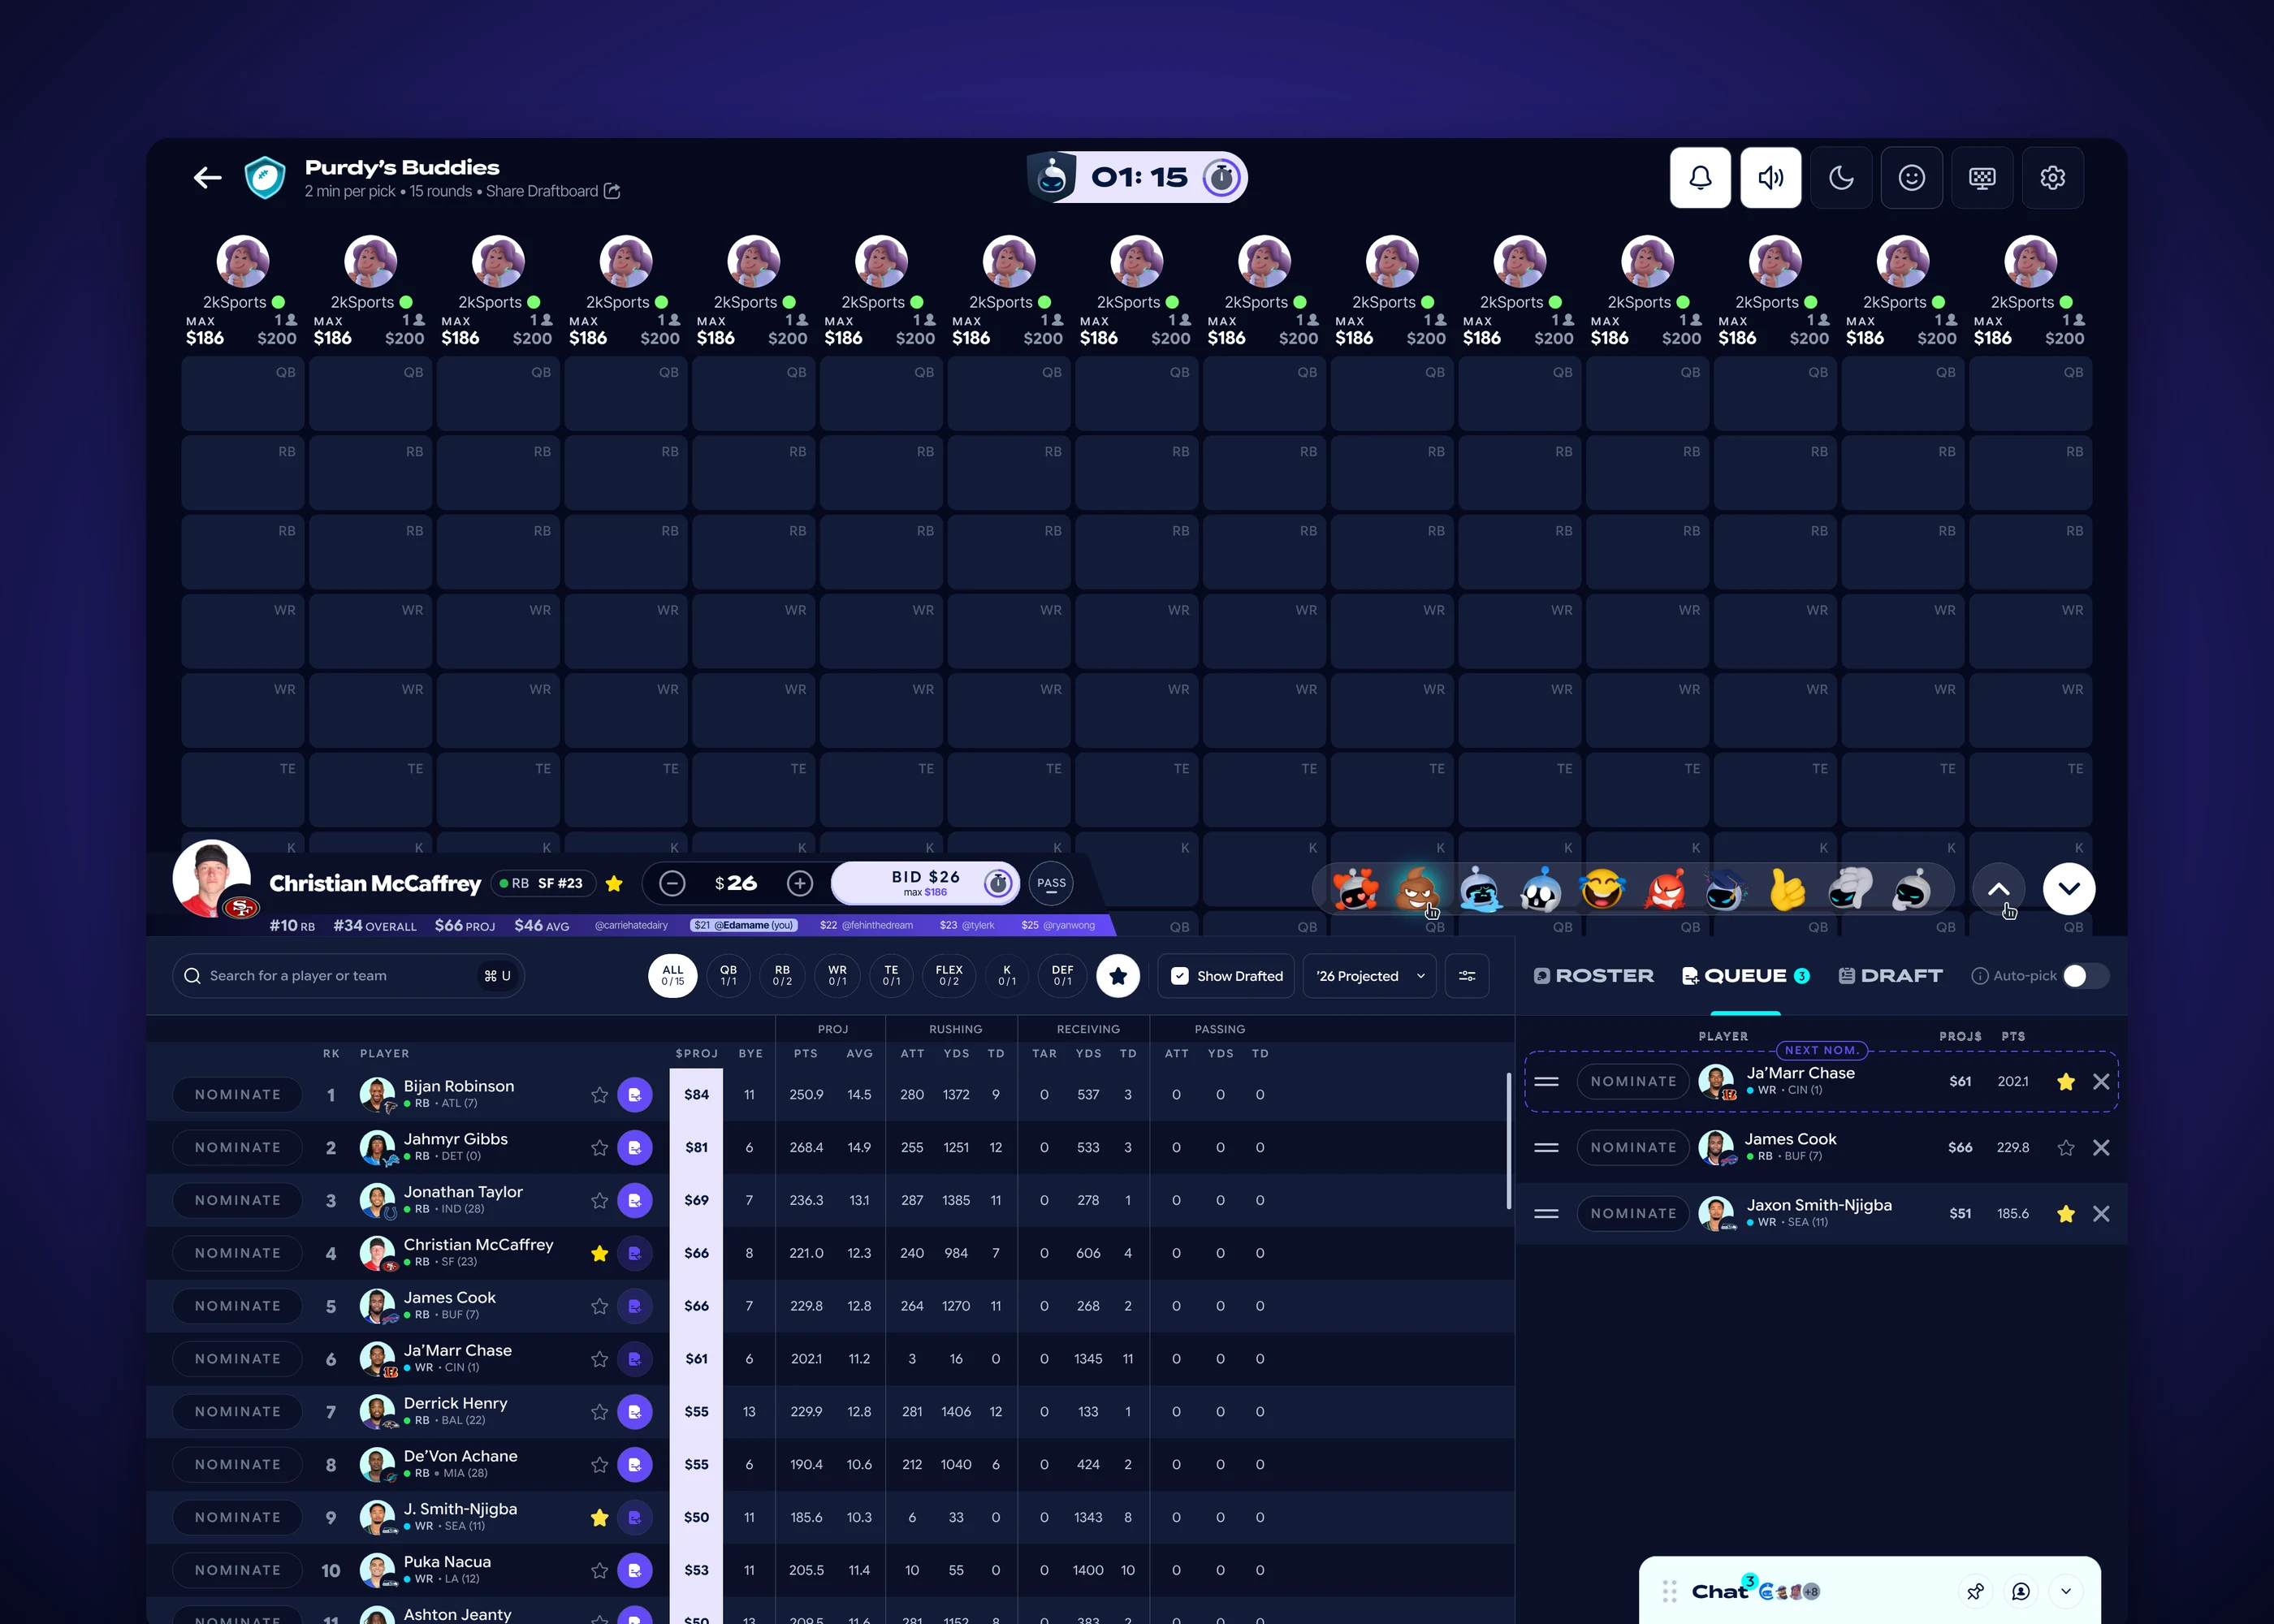Select the ALL position filter

[x=673, y=976]
